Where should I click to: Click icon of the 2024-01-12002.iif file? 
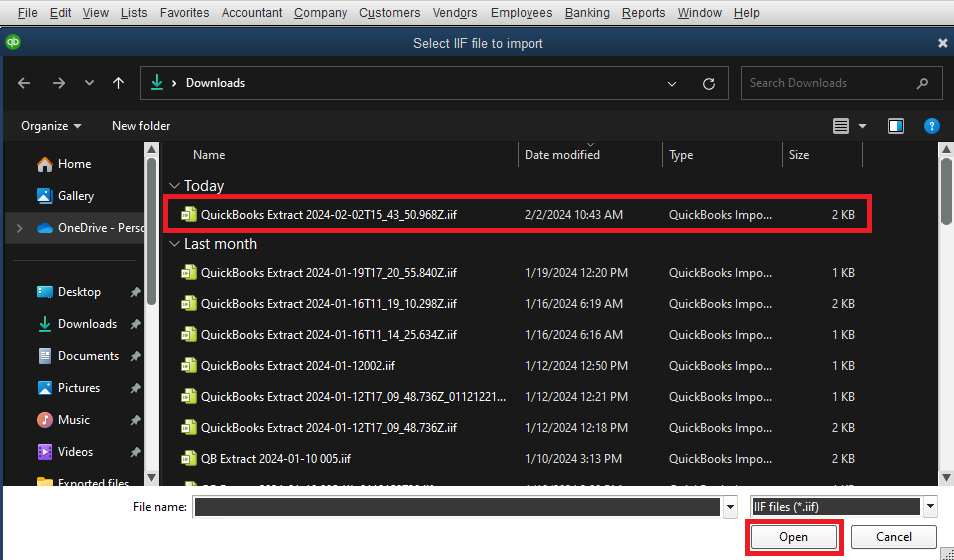coord(189,365)
